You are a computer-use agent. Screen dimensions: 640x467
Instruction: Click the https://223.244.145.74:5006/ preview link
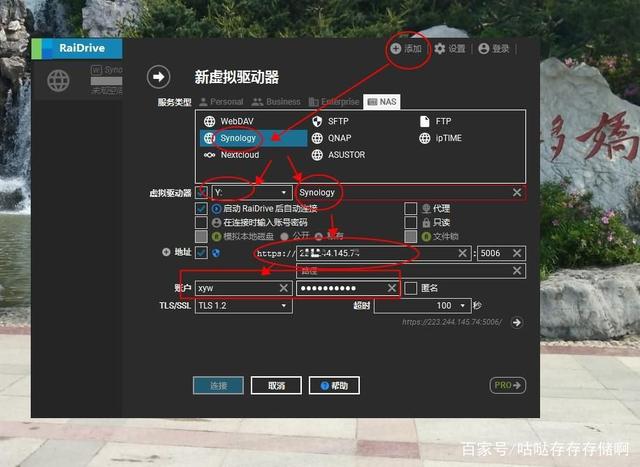pyautogui.click(x=452, y=322)
